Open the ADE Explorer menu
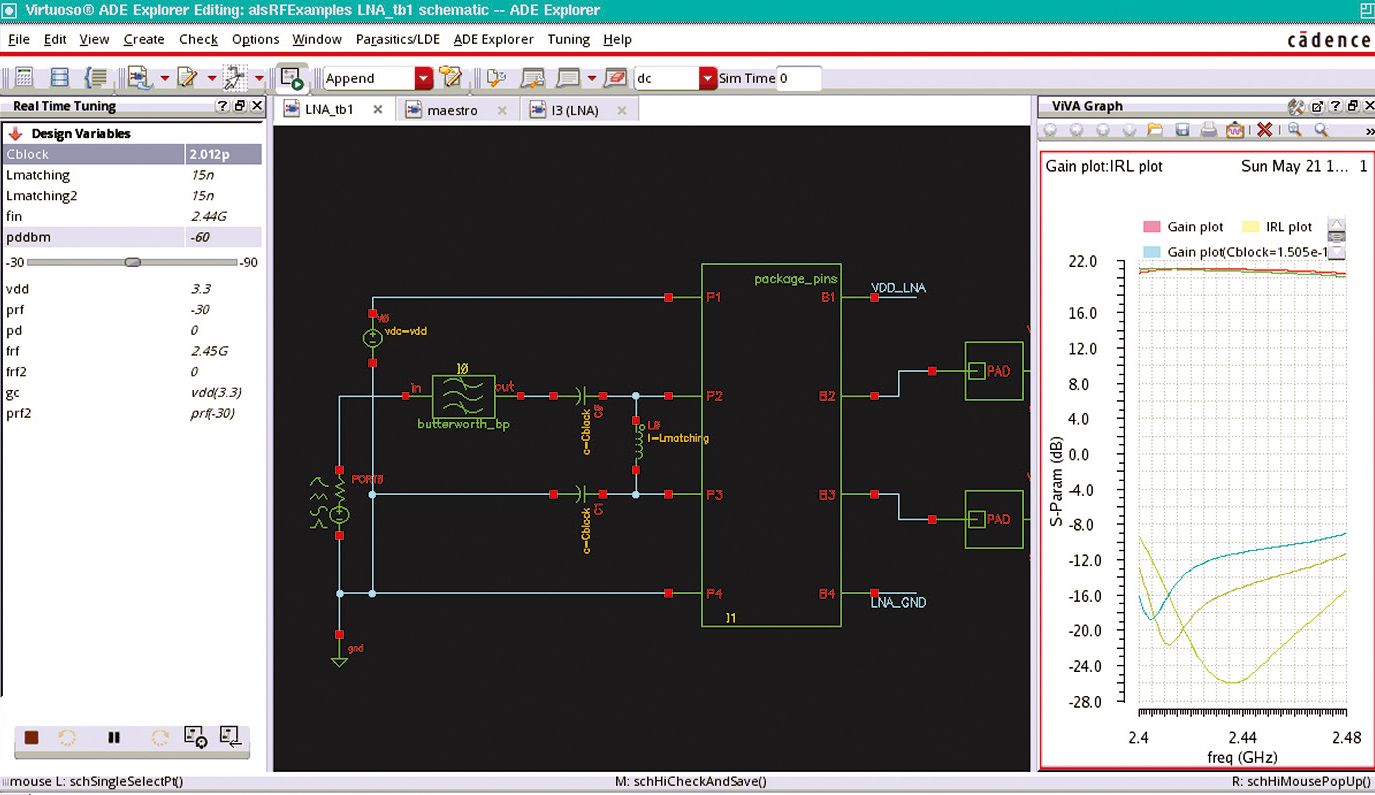 click(493, 39)
